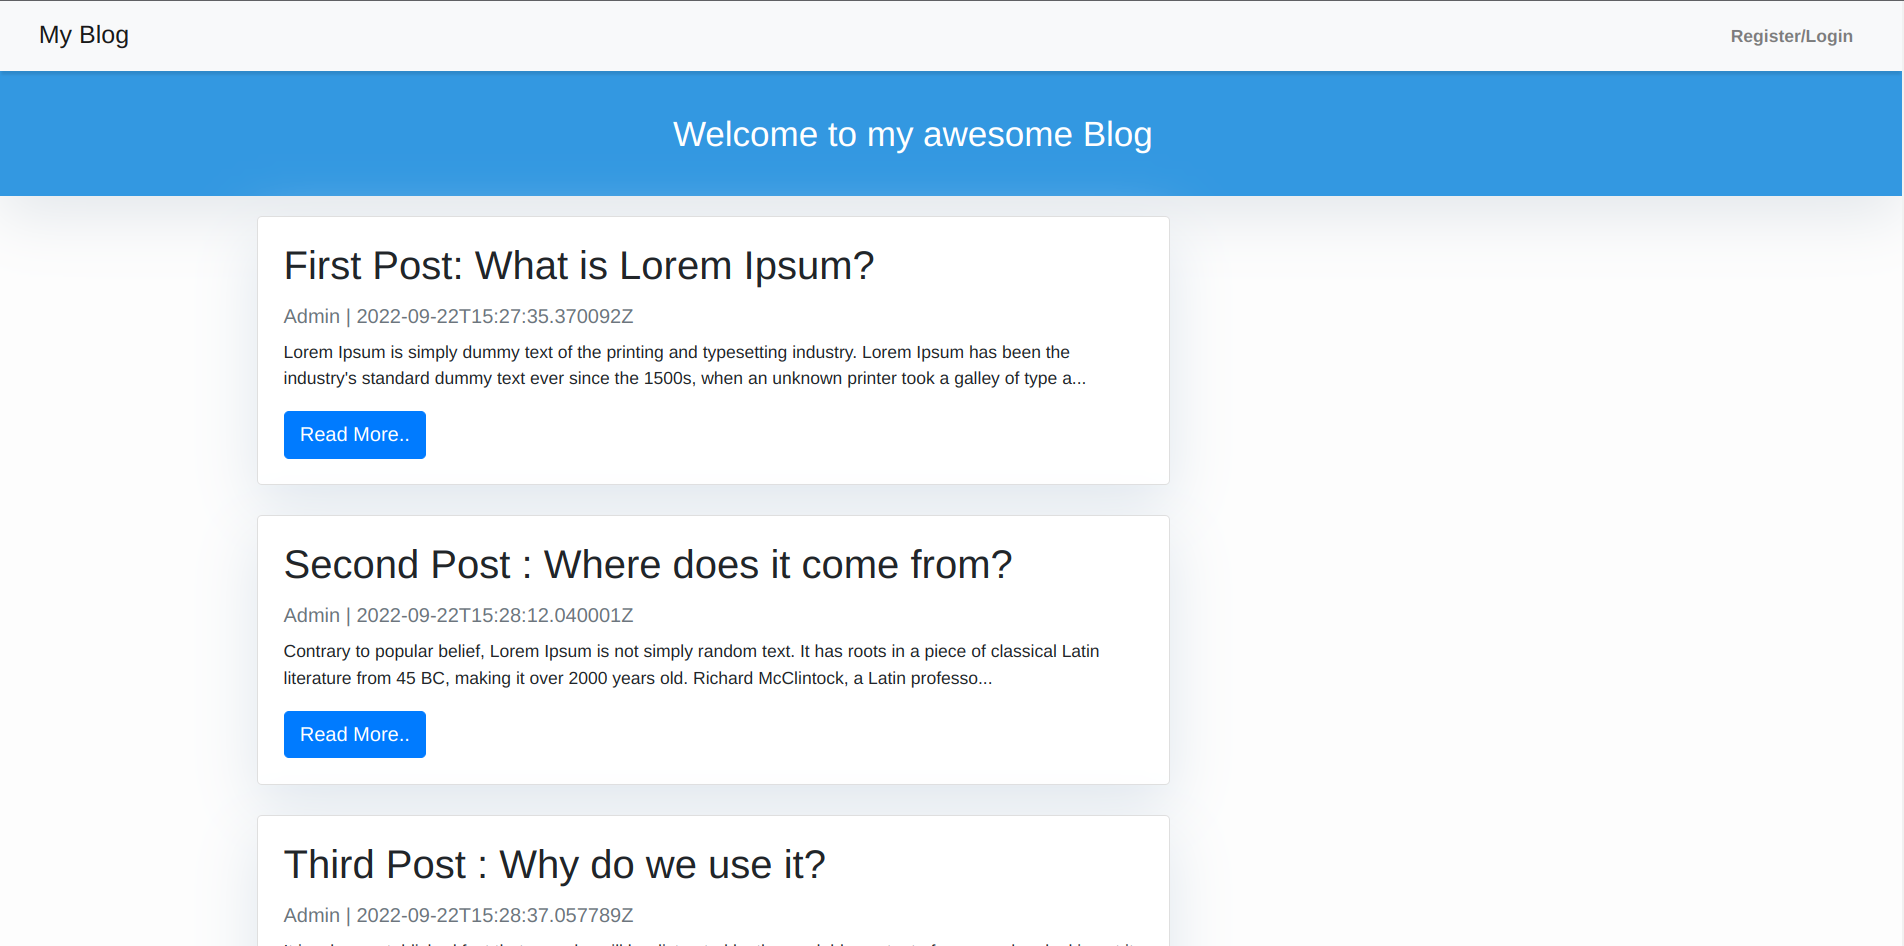Image resolution: width=1904 pixels, height=946 pixels.
Task: Click the top navigation bar
Action: point(950,35)
